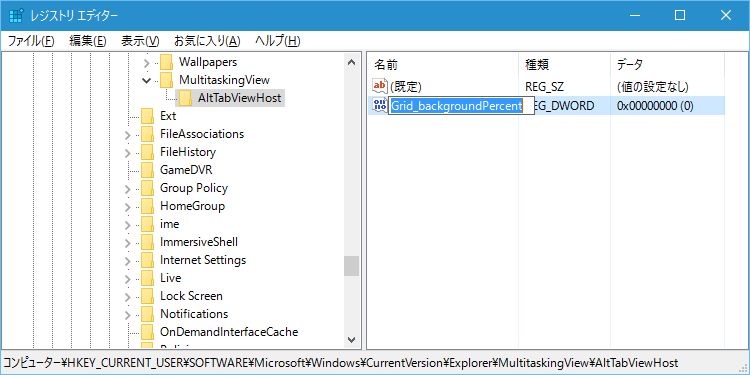Click the Registry Editor app icon in title bar
The width and height of the screenshot is (750, 375).
tap(16, 15)
